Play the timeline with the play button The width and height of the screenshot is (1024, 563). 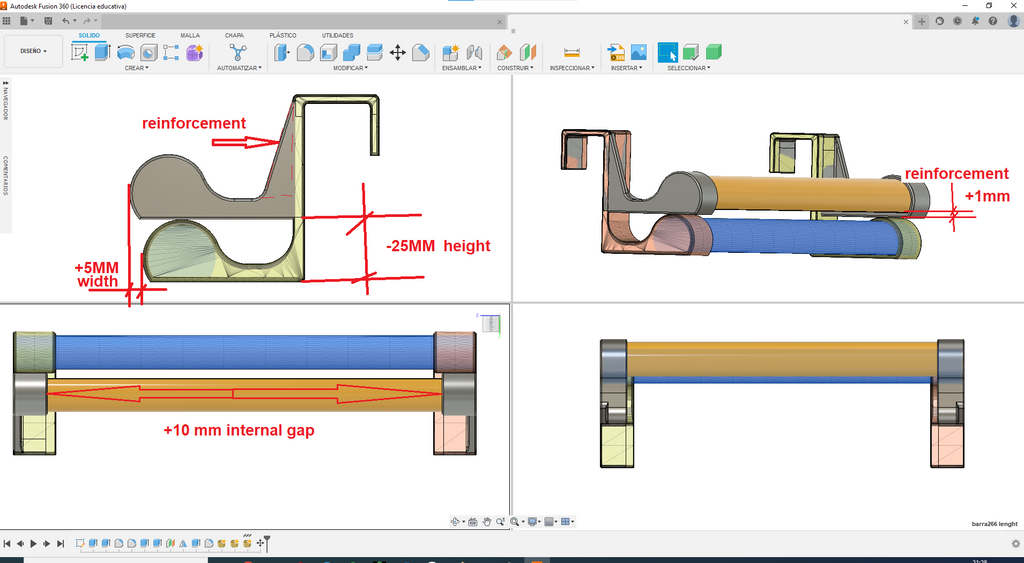tap(33, 543)
